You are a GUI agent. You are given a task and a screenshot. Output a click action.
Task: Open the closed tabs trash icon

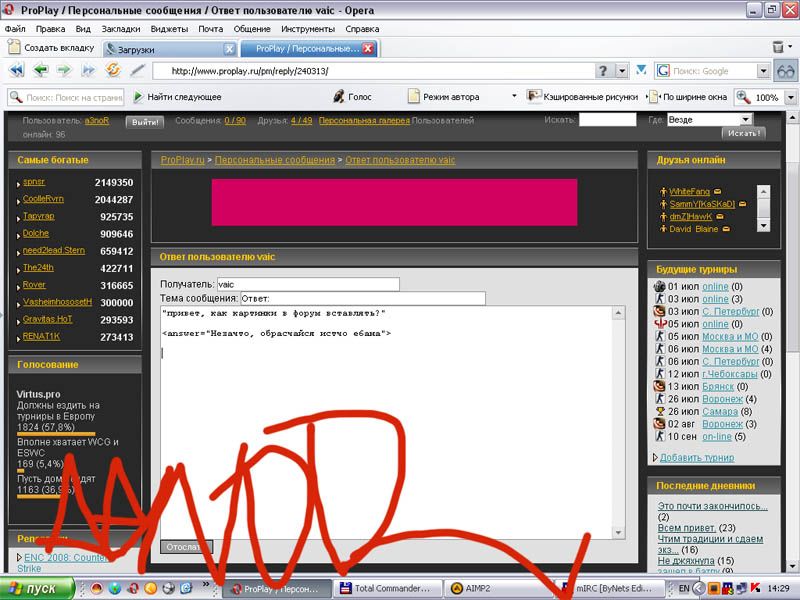[778, 47]
